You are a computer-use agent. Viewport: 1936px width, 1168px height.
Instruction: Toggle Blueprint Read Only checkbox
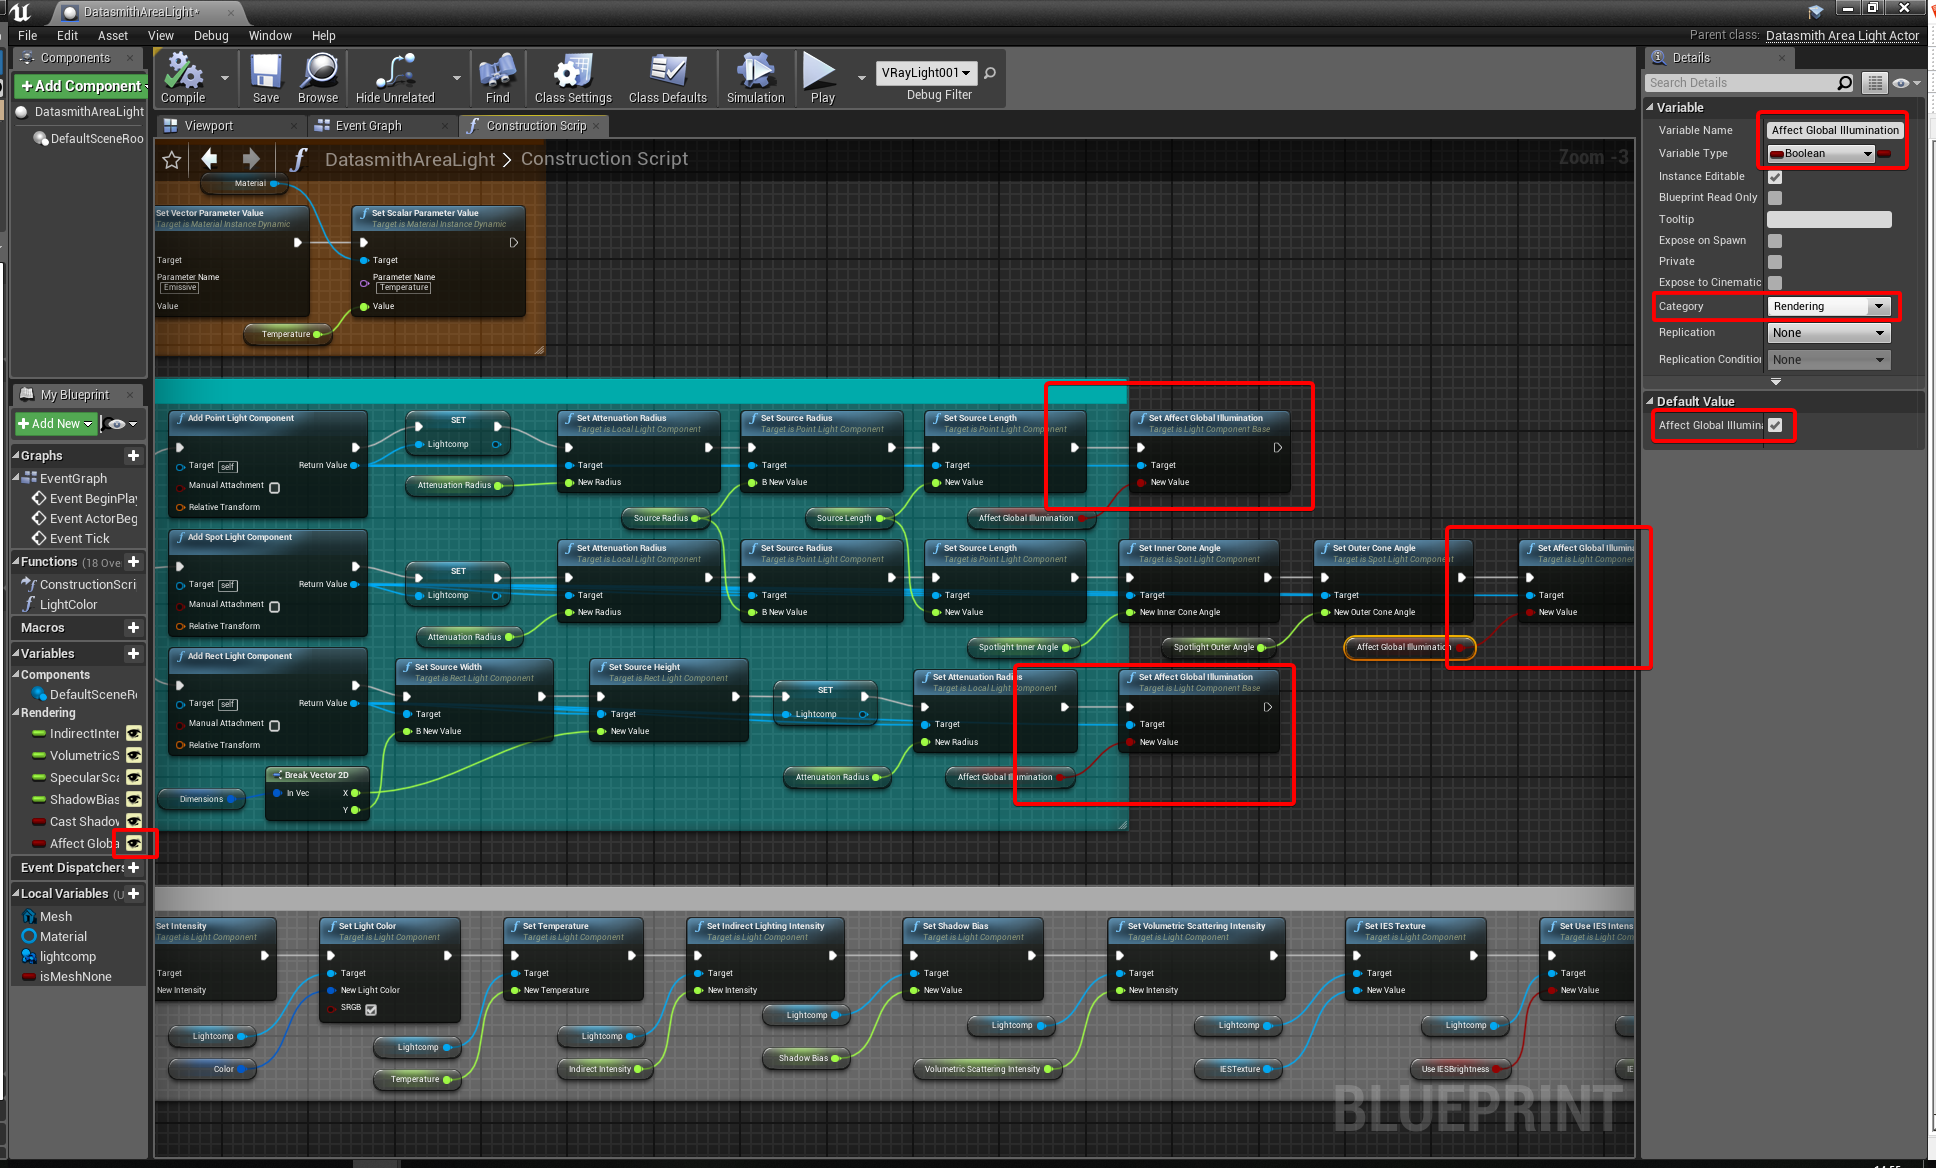1775,198
